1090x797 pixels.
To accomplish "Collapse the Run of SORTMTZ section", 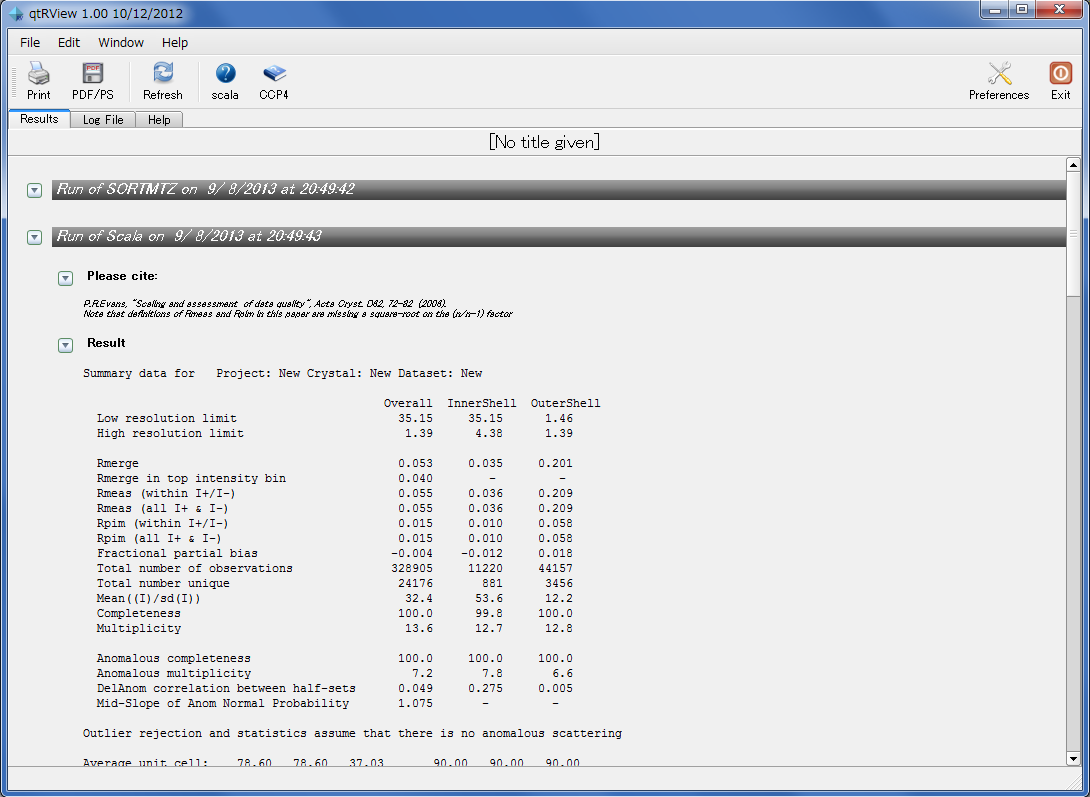I will coord(34,190).
